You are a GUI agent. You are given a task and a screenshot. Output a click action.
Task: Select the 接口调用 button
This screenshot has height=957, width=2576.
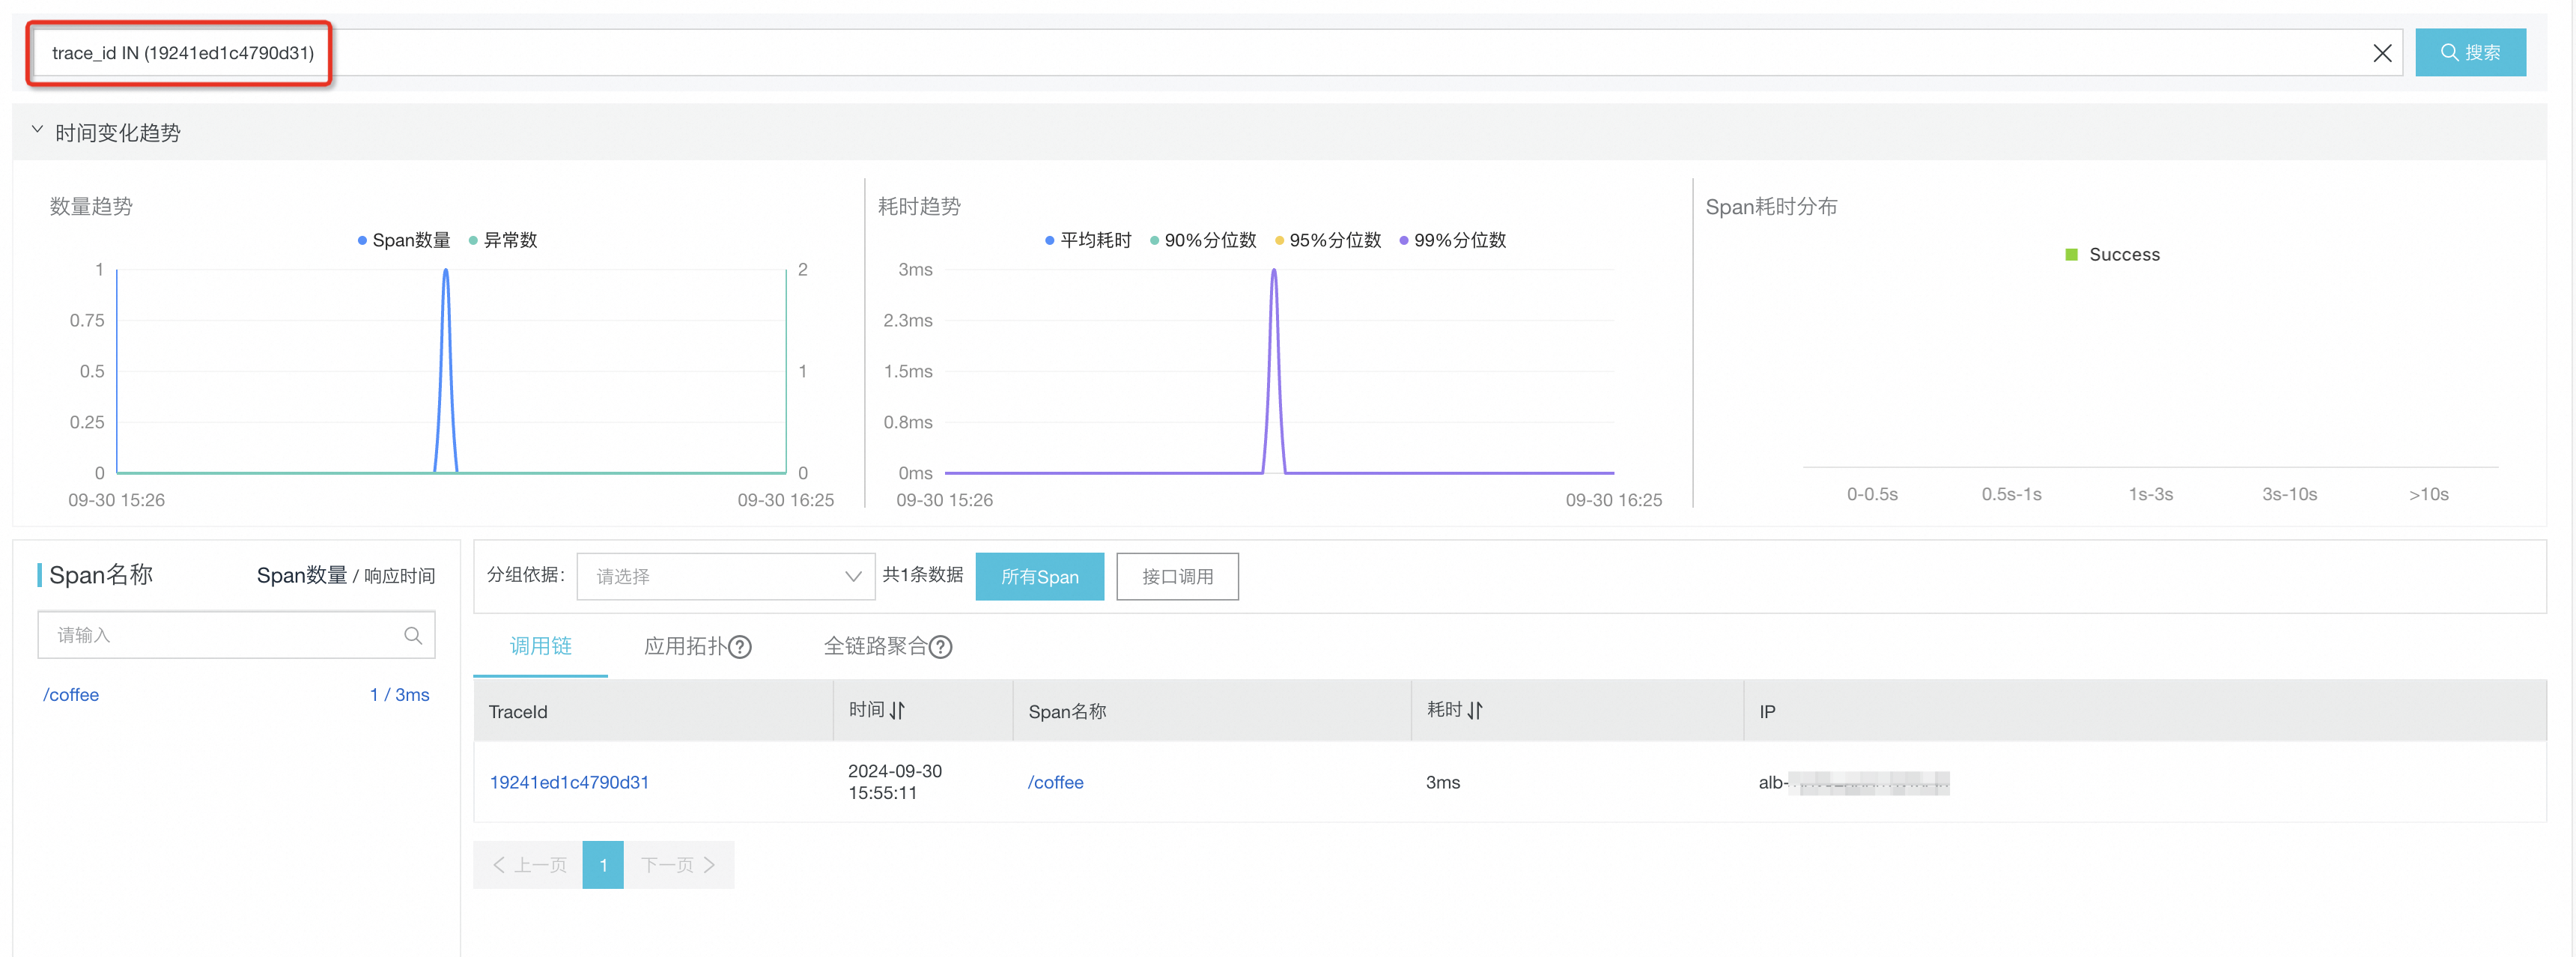tap(1177, 577)
